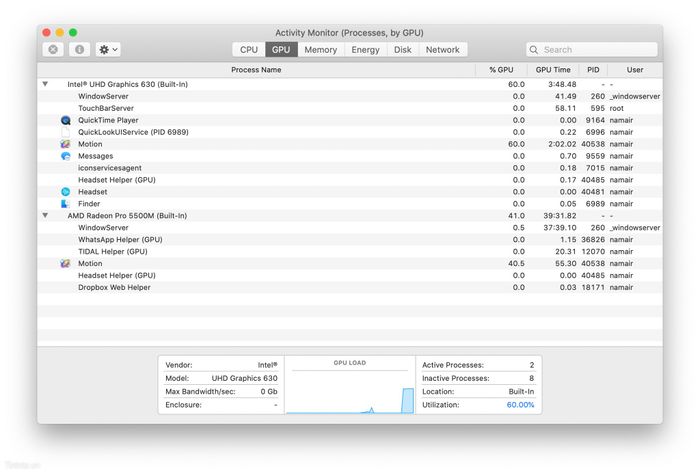Click the 41.0 % GPU of AMD Radeon group
700x473 pixels.
(516, 216)
